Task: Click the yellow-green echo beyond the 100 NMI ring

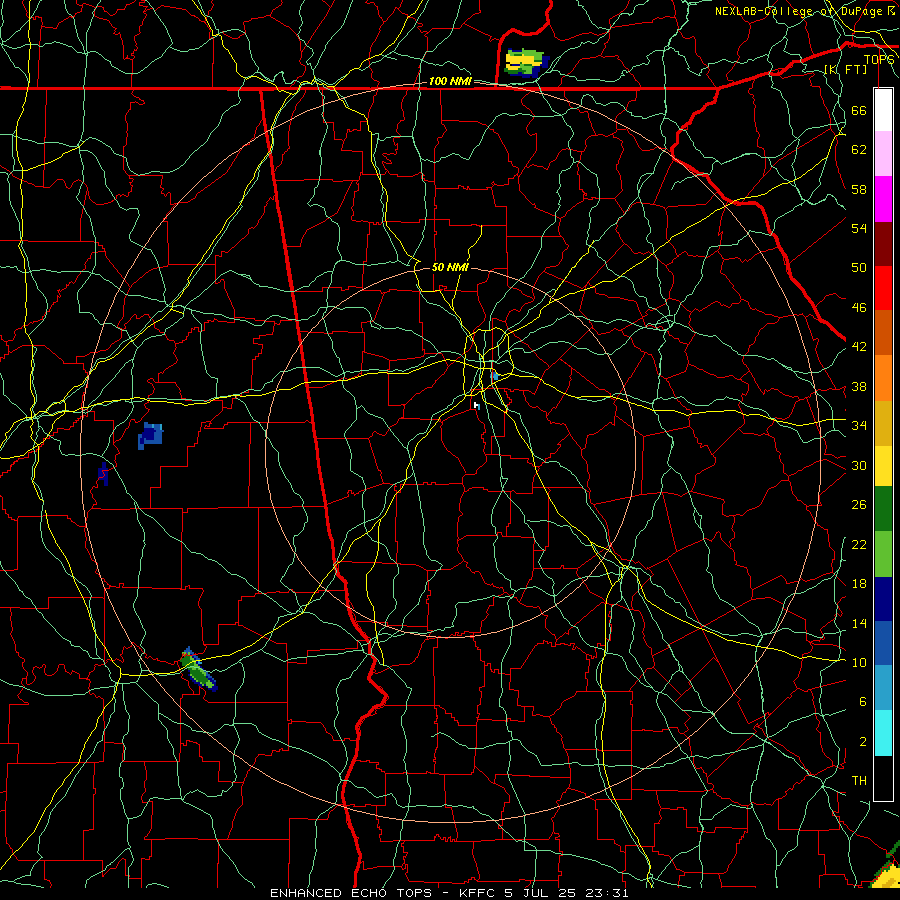Action: click(525, 63)
